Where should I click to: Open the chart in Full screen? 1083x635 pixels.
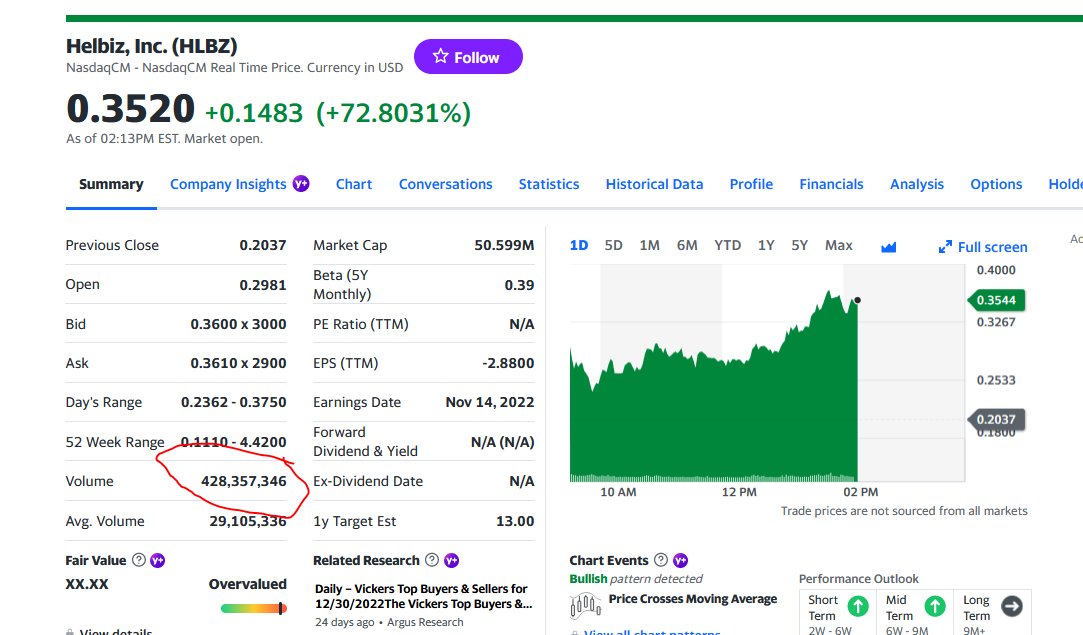click(x=983, y=247)
